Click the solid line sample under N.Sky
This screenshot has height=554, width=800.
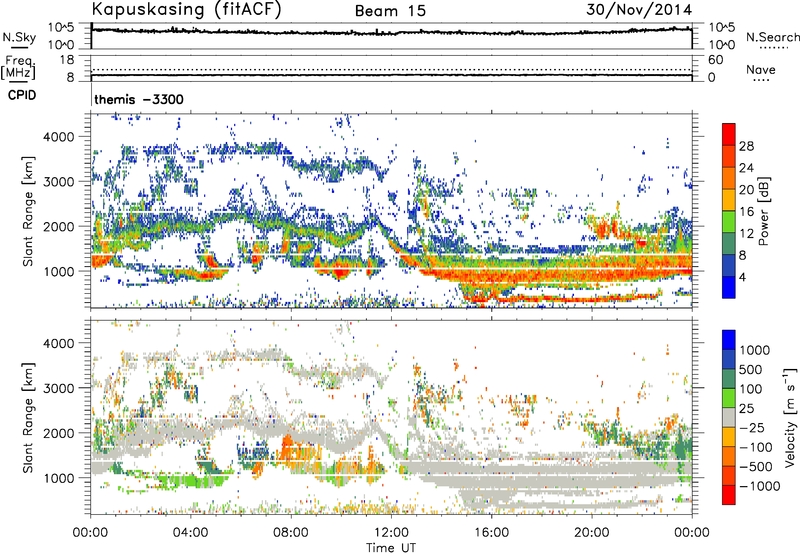pyautogui.click(x=19, y=47)
